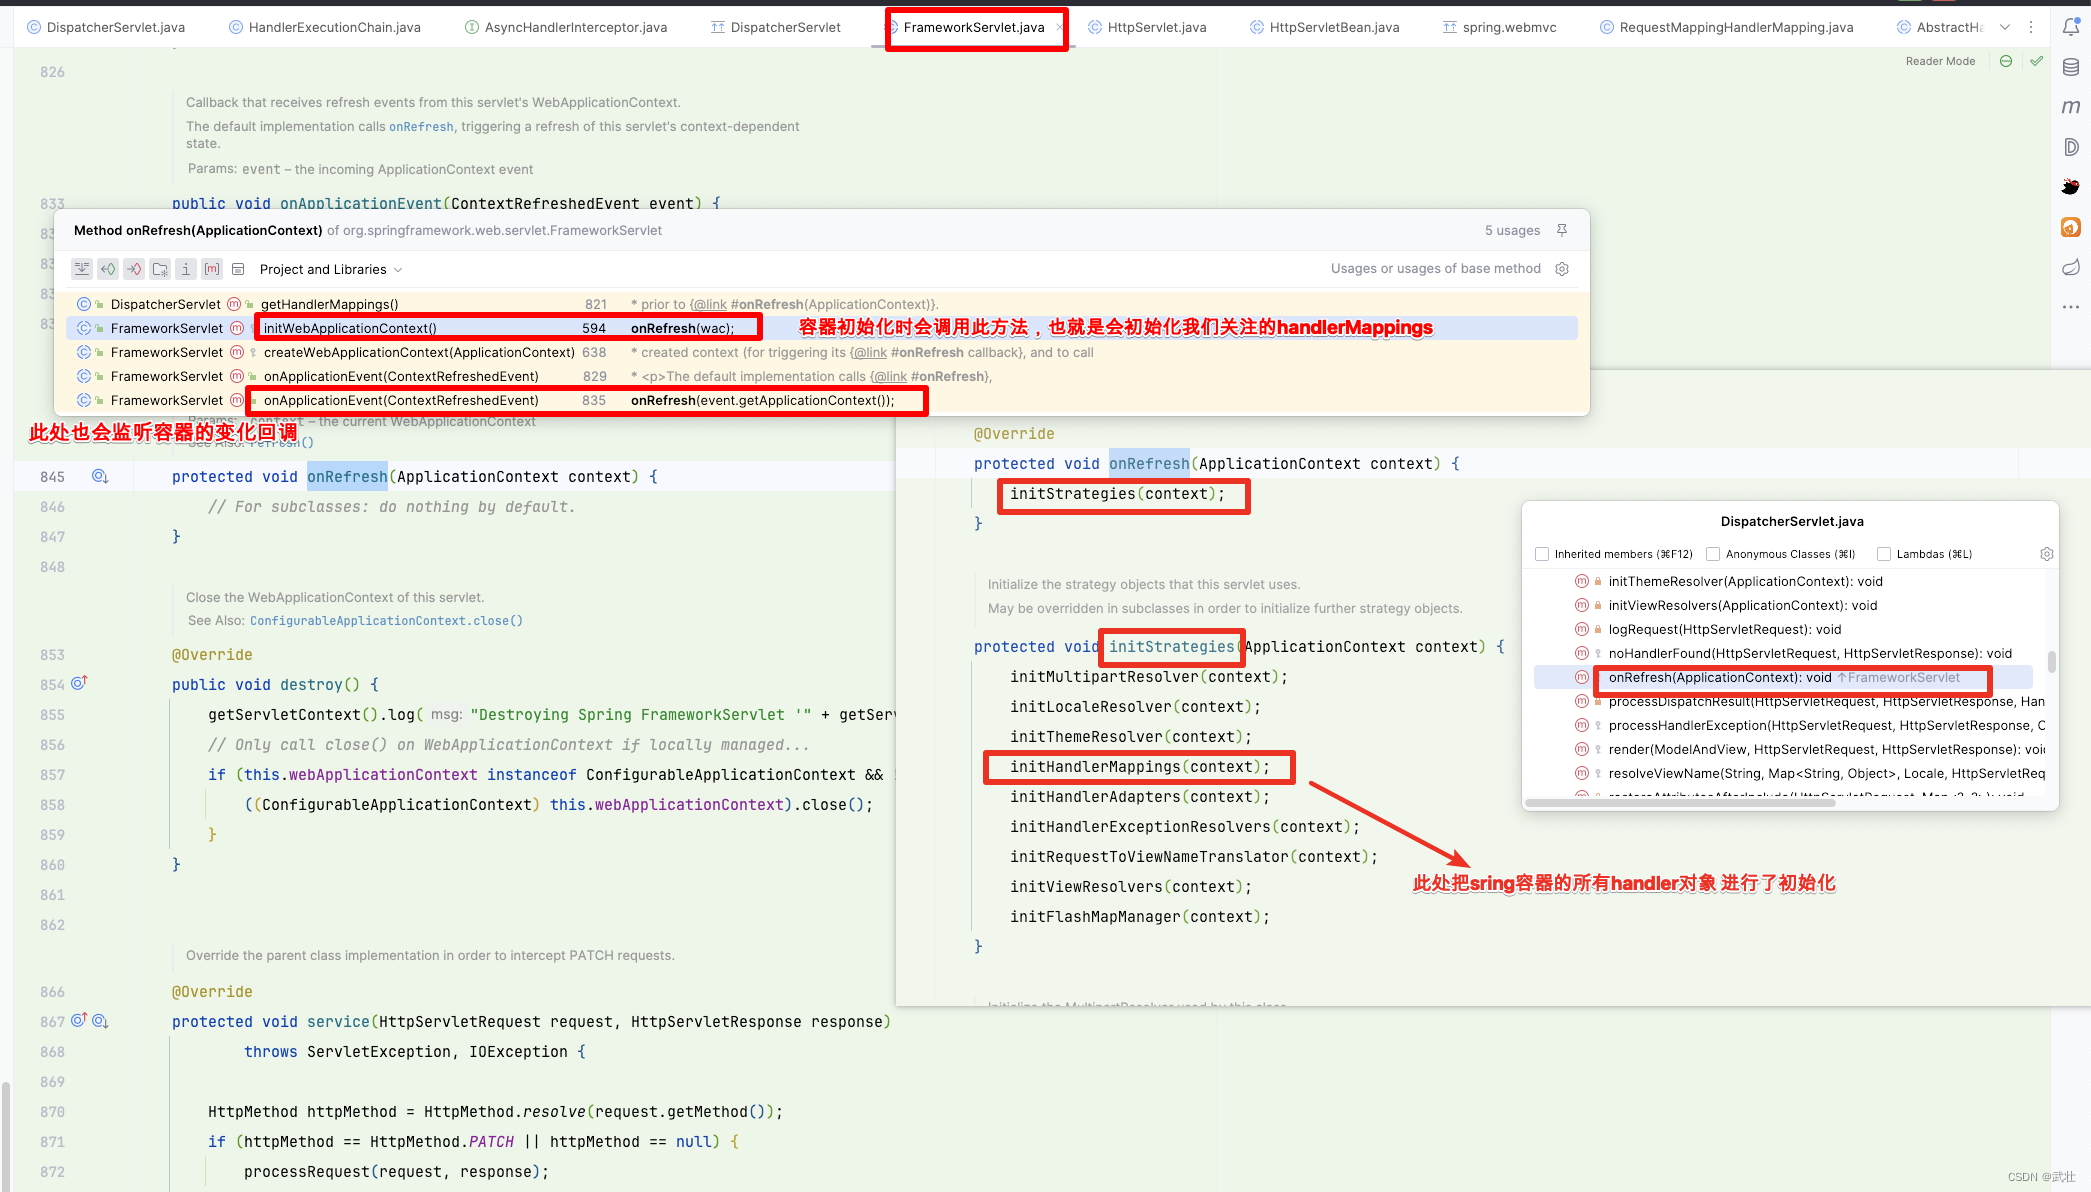Toggle the info 'i' filter icon in usages toolbar
Viewport: 2091px width, 1192px height.
tap(186, 269)
